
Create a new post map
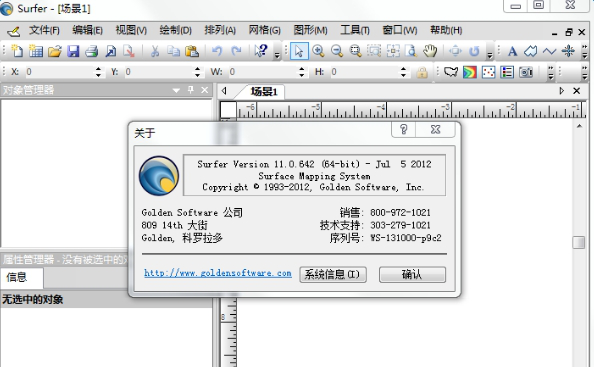pos(488,72)
